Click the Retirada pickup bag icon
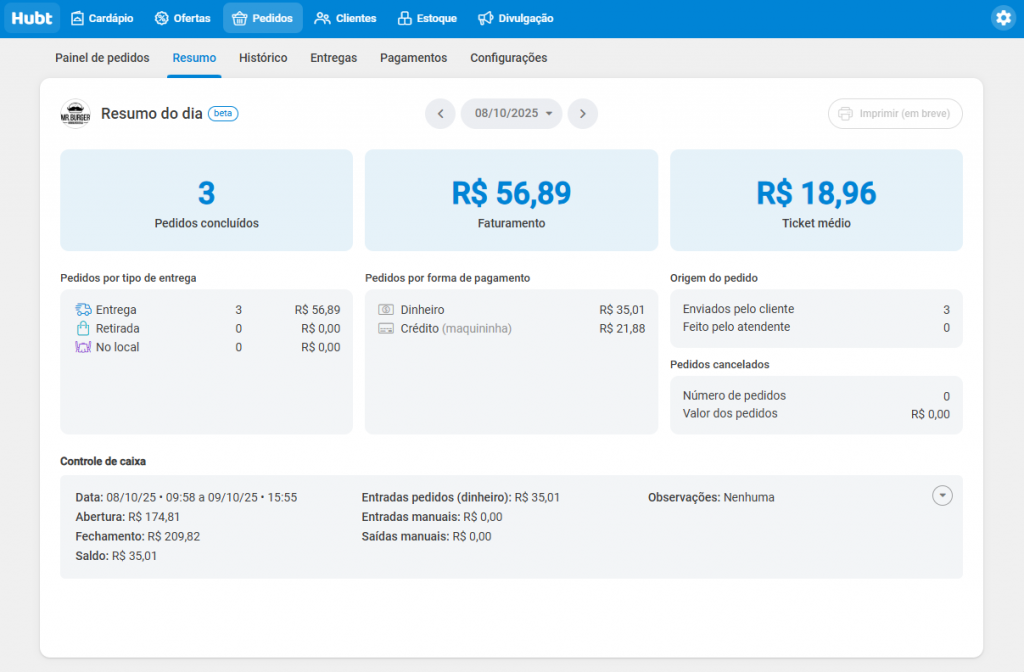 (x=83, y=328)
